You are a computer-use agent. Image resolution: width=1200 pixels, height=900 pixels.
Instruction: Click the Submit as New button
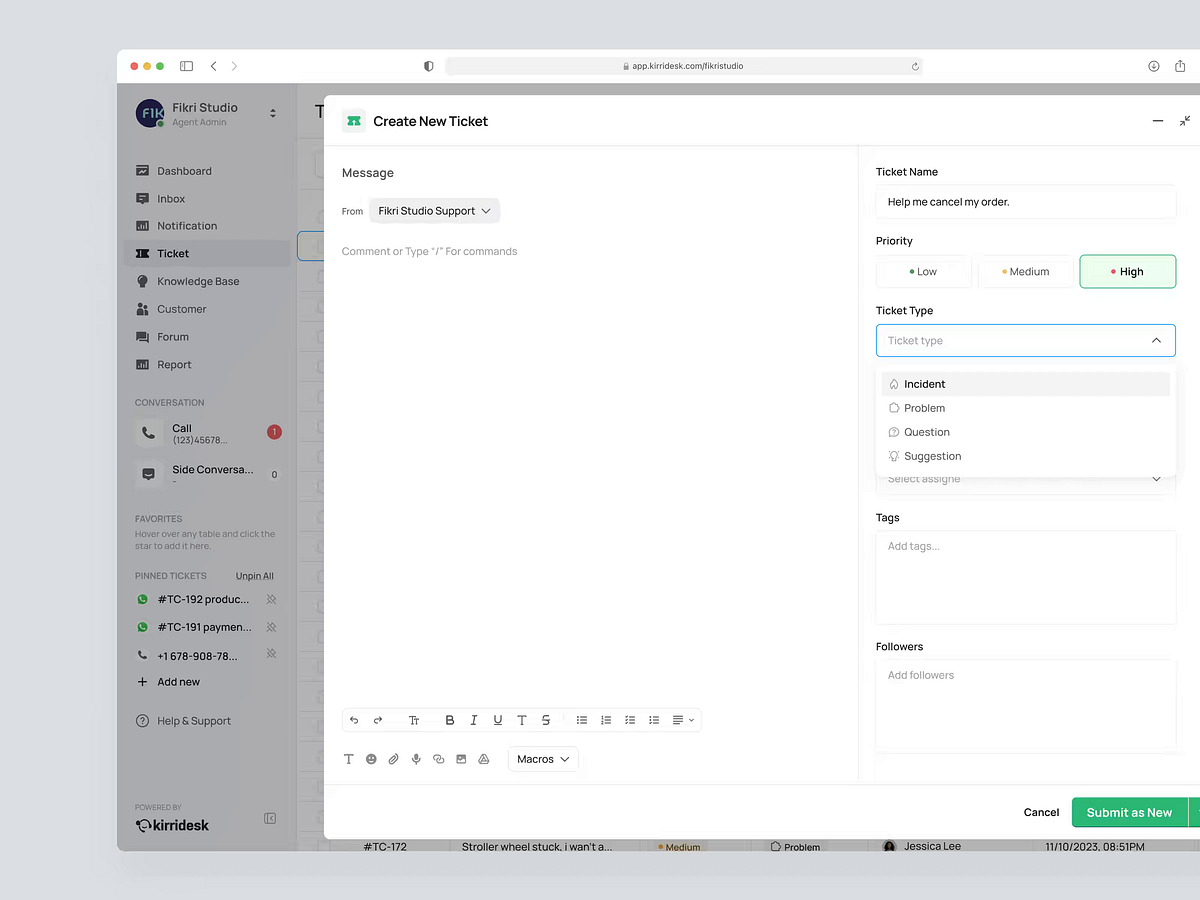pos(1128,812)
